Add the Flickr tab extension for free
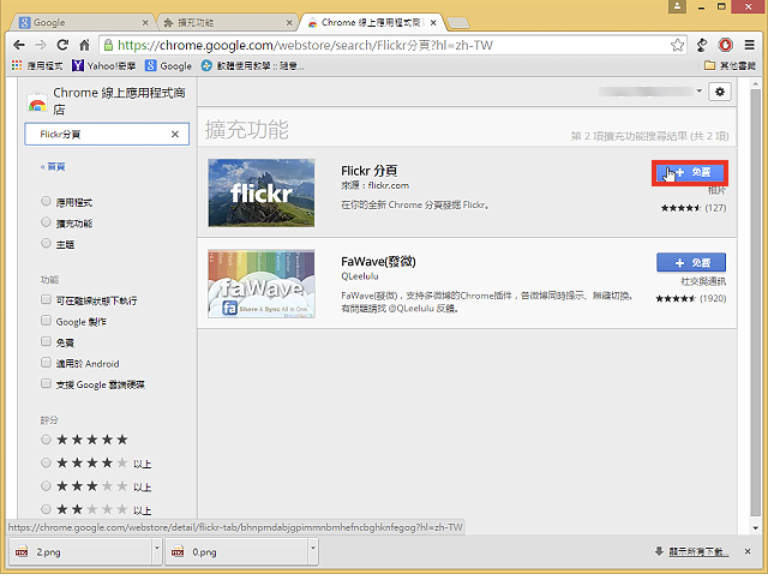 click(690, 173)
